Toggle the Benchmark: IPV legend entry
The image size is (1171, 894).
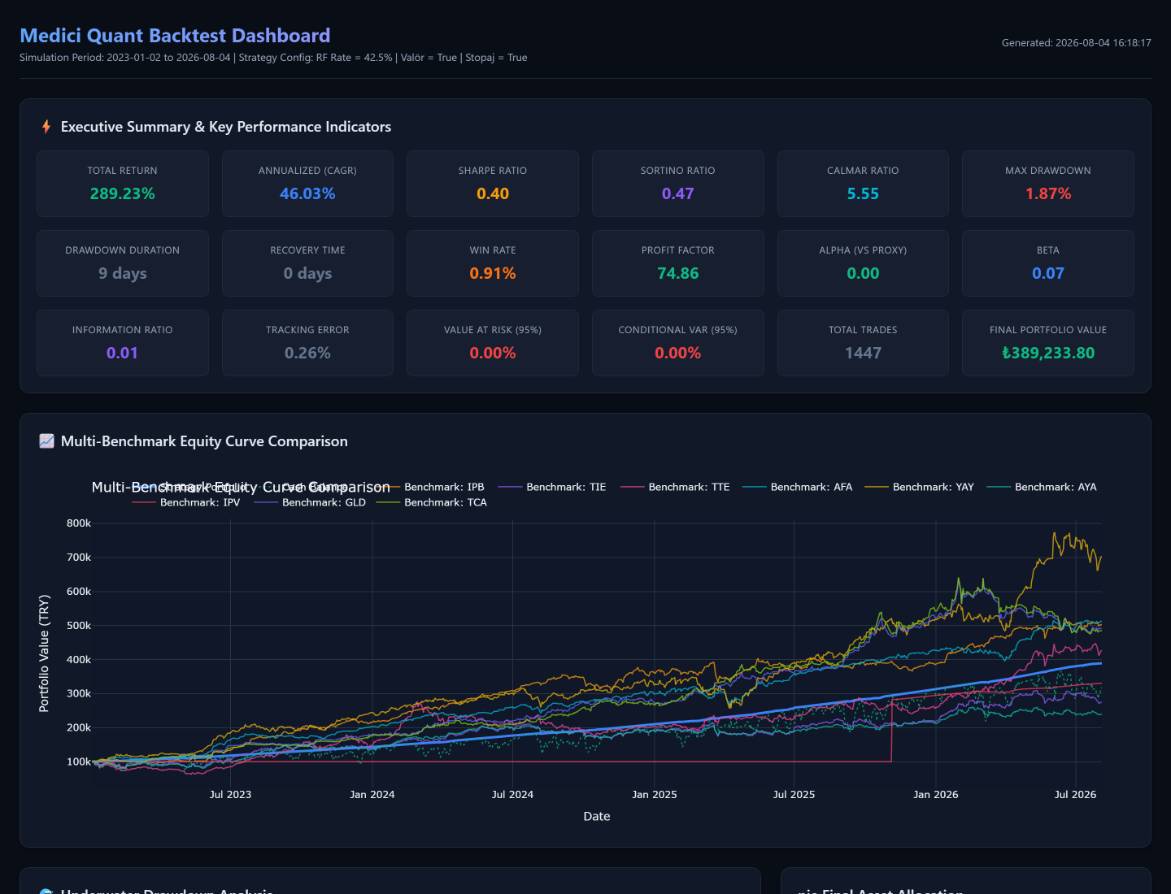tap(186, 503)
